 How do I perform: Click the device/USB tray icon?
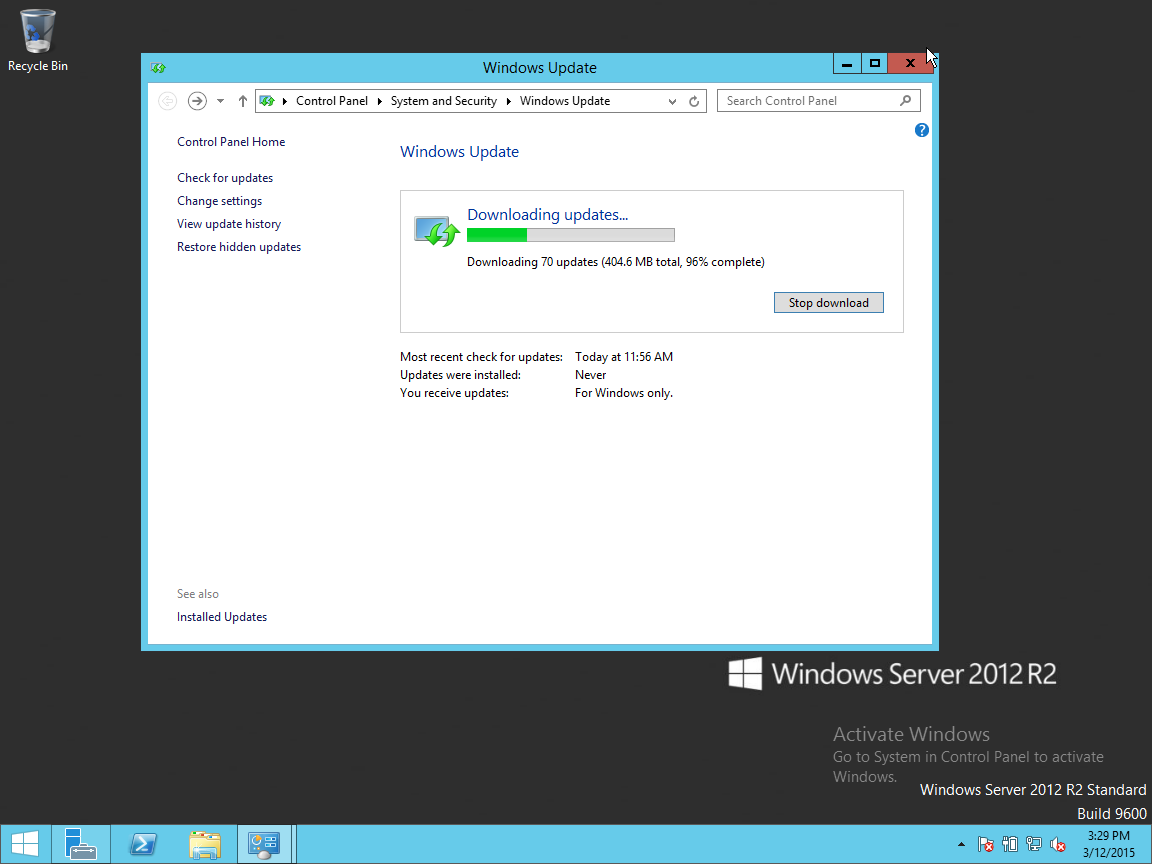coord(1010,845)
